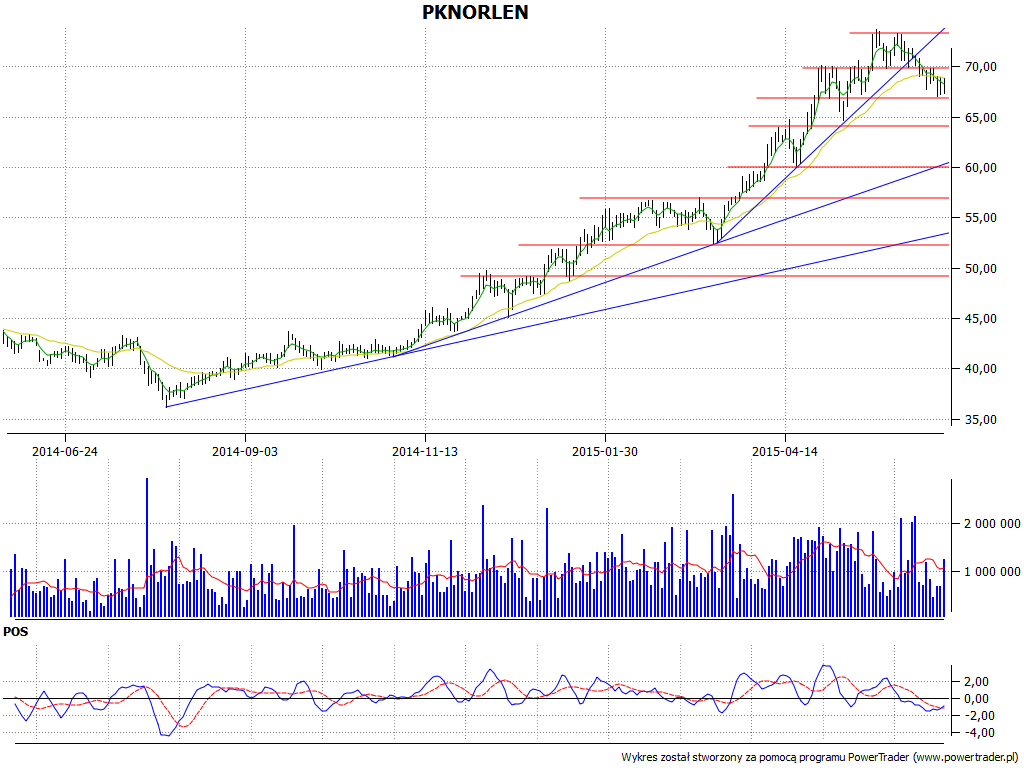Select the 1 000 000 volume axis label

(992, 572)
